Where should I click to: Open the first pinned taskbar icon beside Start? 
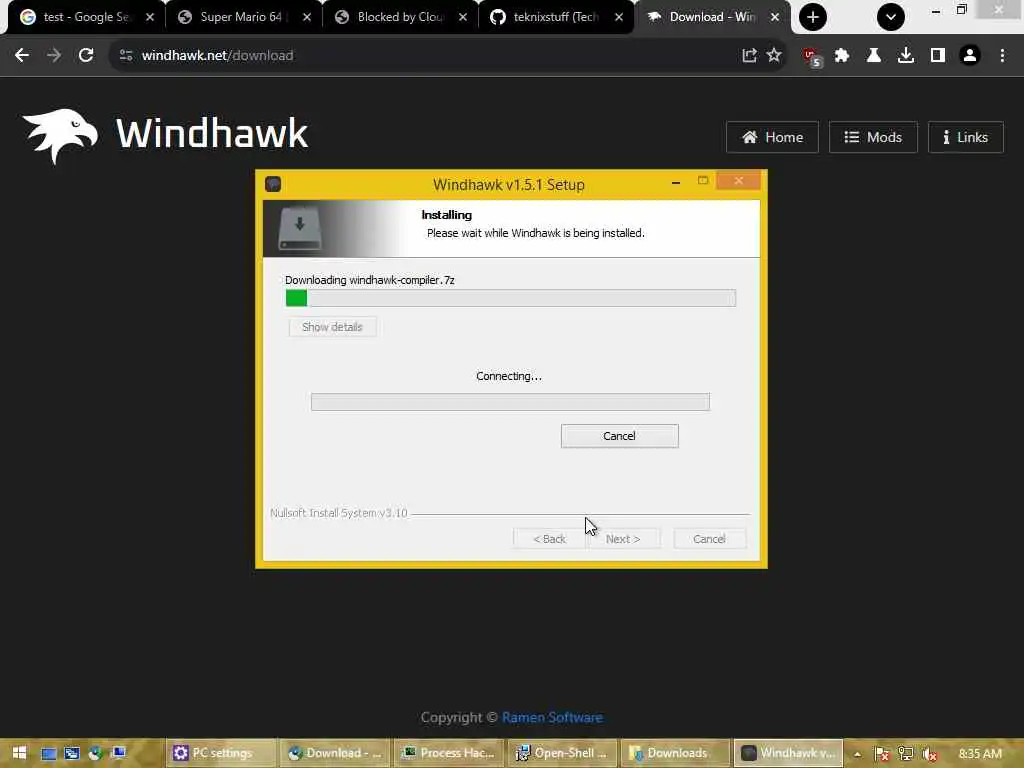(x=48, y=753)
